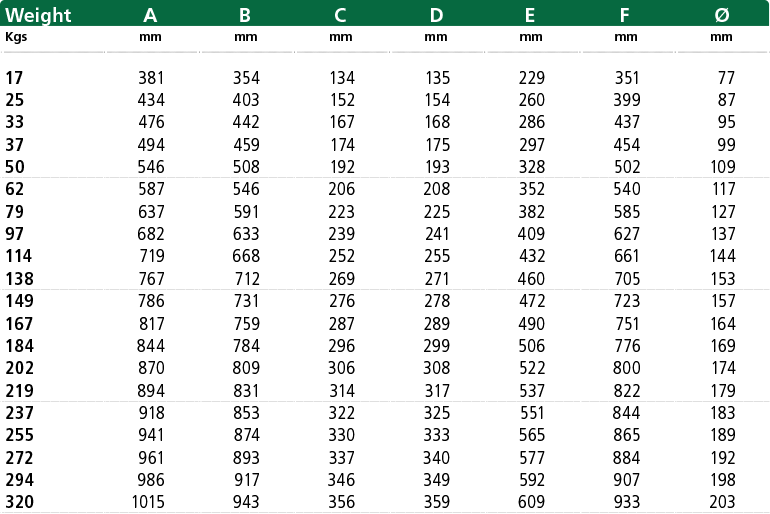Image resolution: width=770 pixels, height=514 pixels.
Task: Click the A column header
Action: click(150, 15)
